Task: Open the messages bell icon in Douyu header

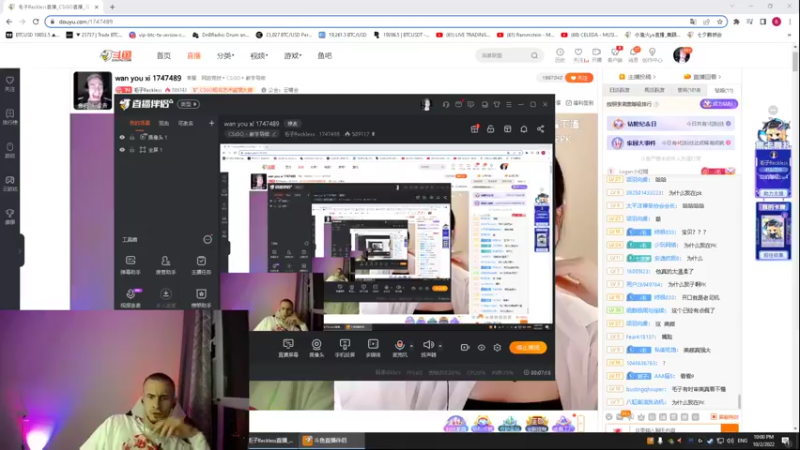Action: [x=633, y=55]
